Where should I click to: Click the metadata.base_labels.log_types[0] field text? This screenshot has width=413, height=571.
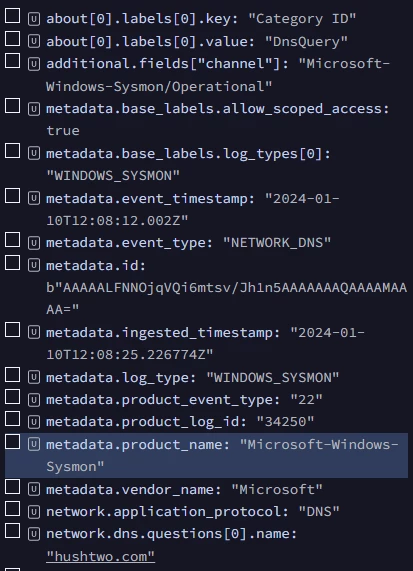[x=188, y=165]
